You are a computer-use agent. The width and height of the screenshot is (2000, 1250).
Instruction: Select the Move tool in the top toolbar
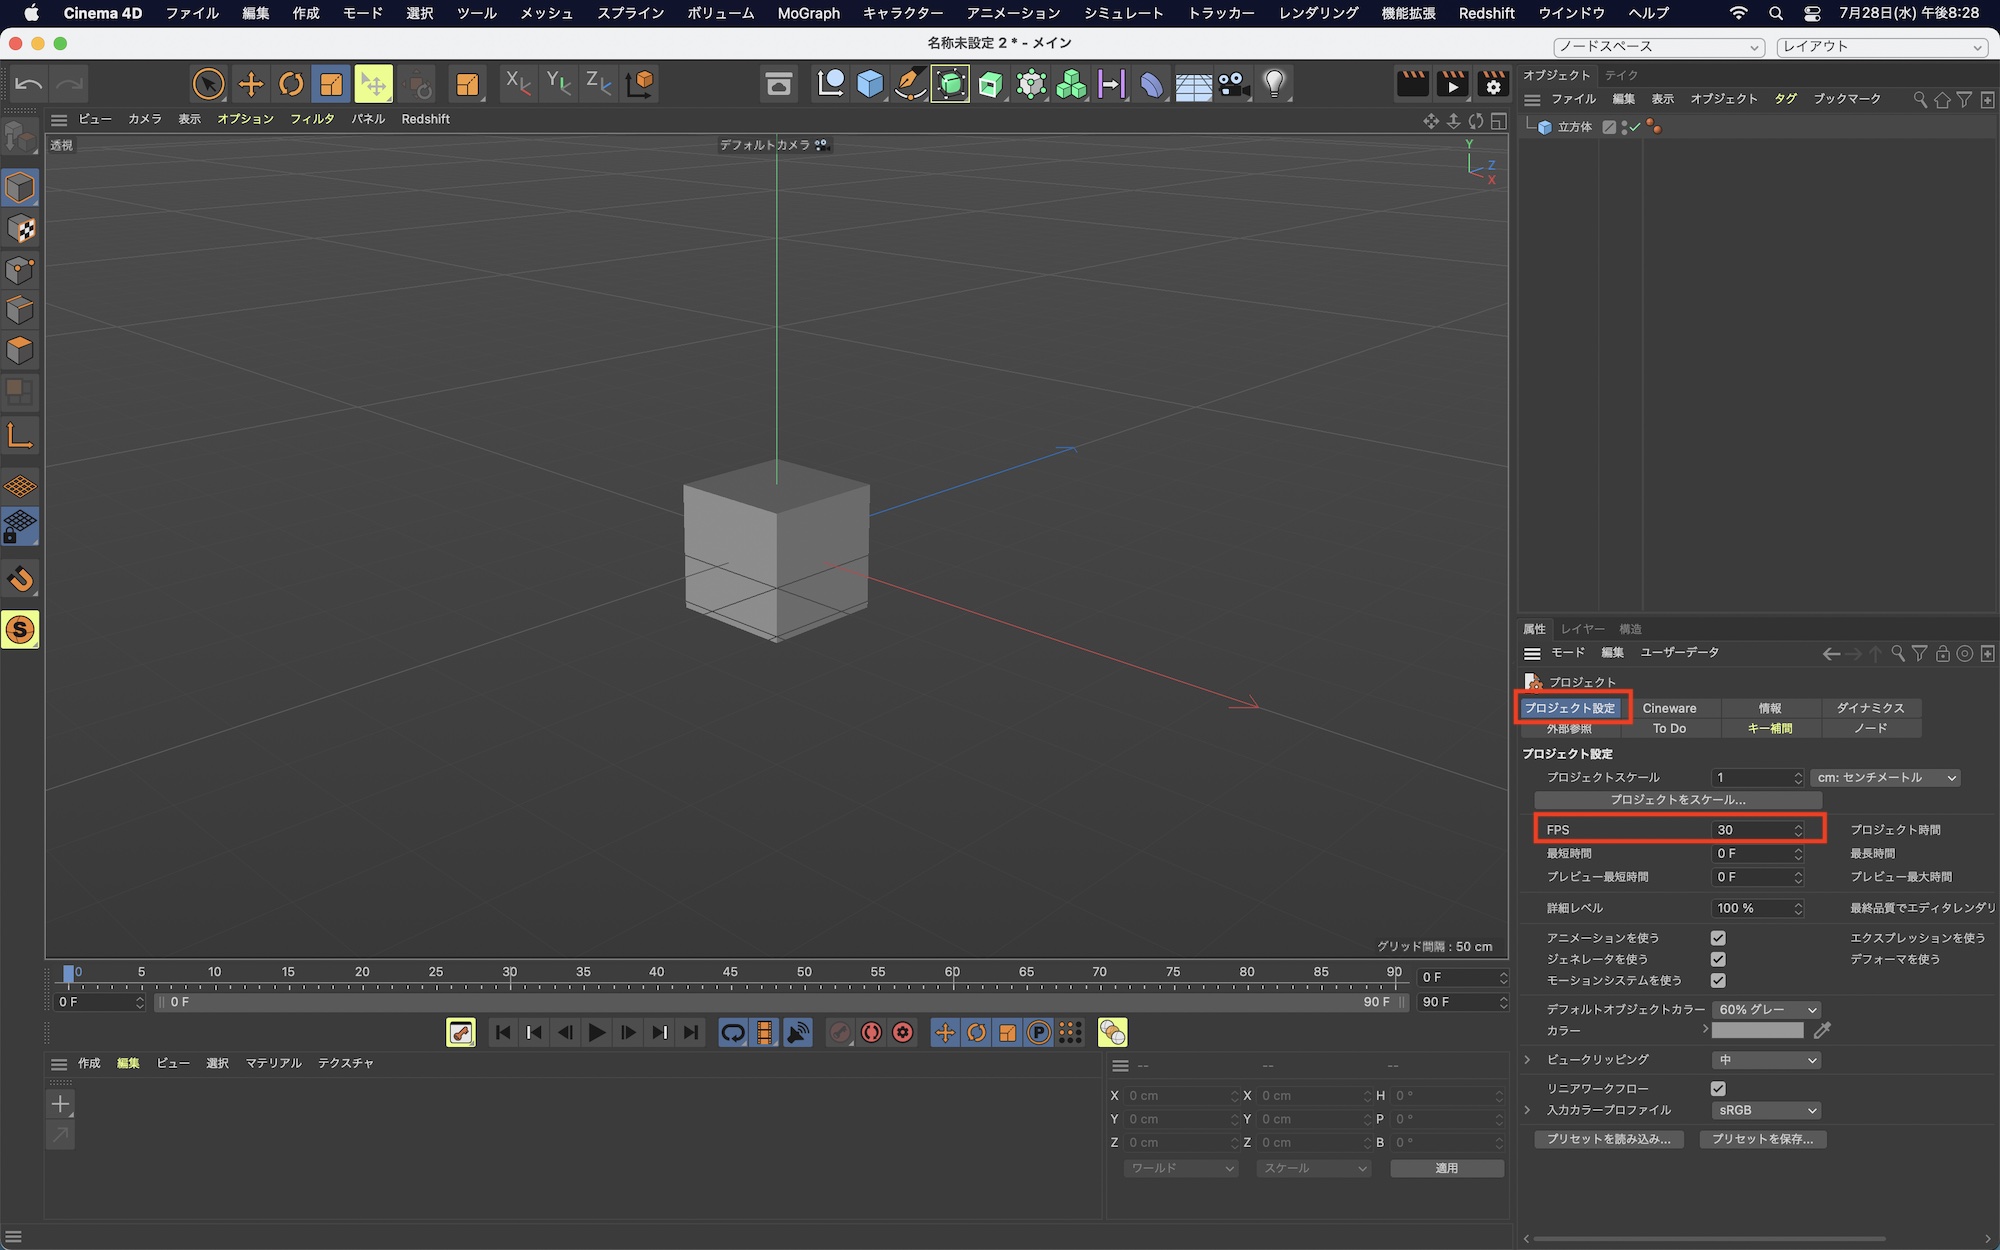click(250, 84)
